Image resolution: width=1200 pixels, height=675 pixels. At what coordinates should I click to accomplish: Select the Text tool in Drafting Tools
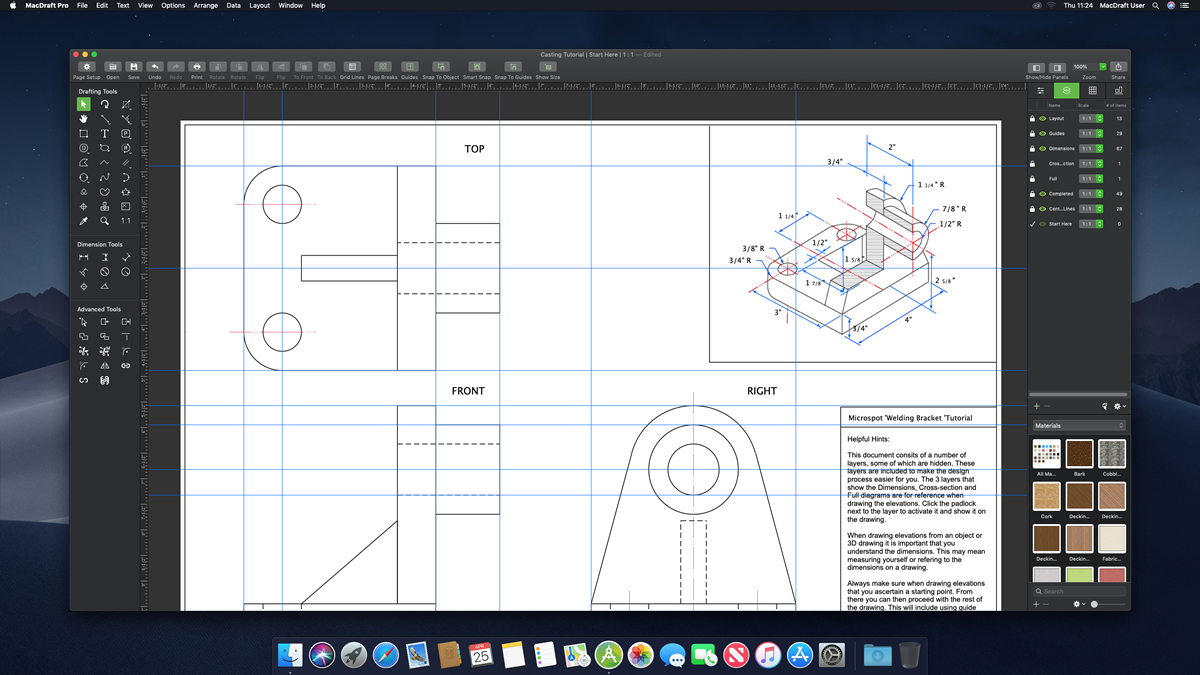[104, 133]
